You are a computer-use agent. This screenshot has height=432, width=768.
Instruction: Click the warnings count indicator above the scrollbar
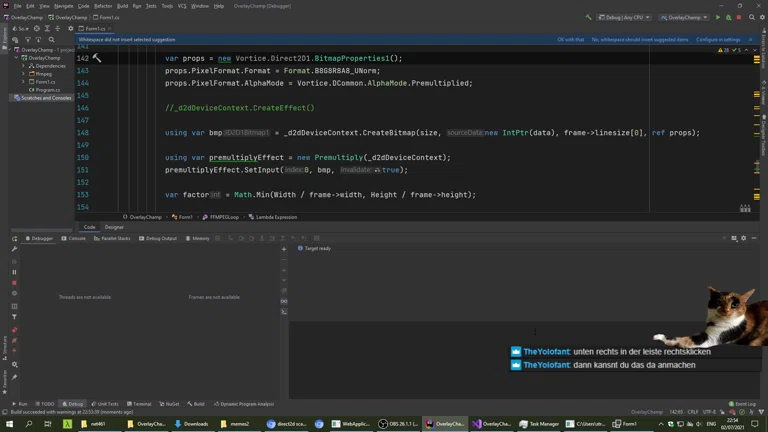coord(723,50)
